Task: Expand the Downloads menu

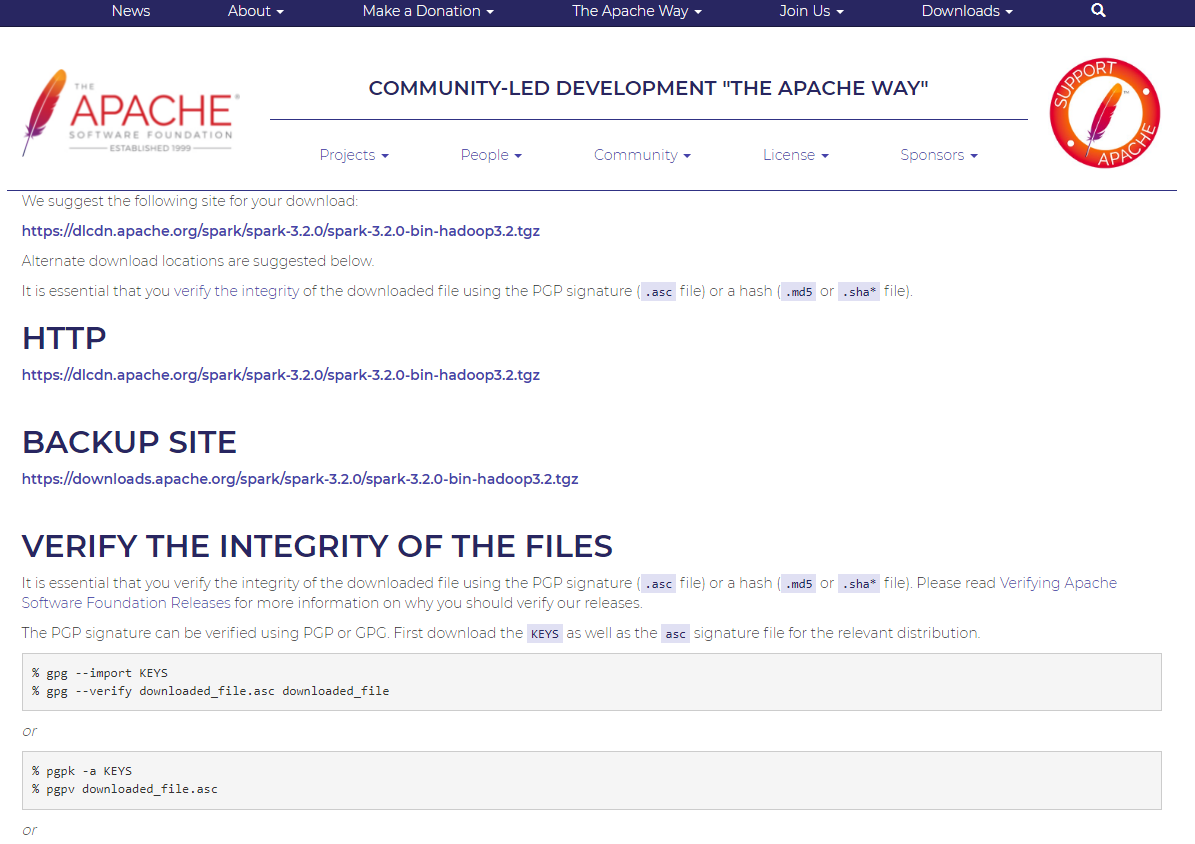Action: [x=966, y=11]
